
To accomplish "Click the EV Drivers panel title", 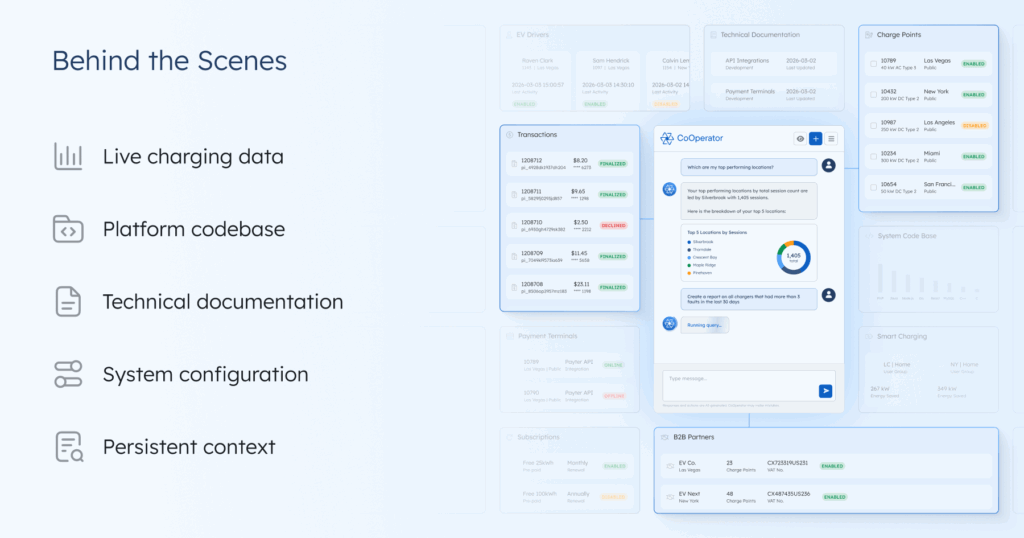I will [x=532, y=35].
